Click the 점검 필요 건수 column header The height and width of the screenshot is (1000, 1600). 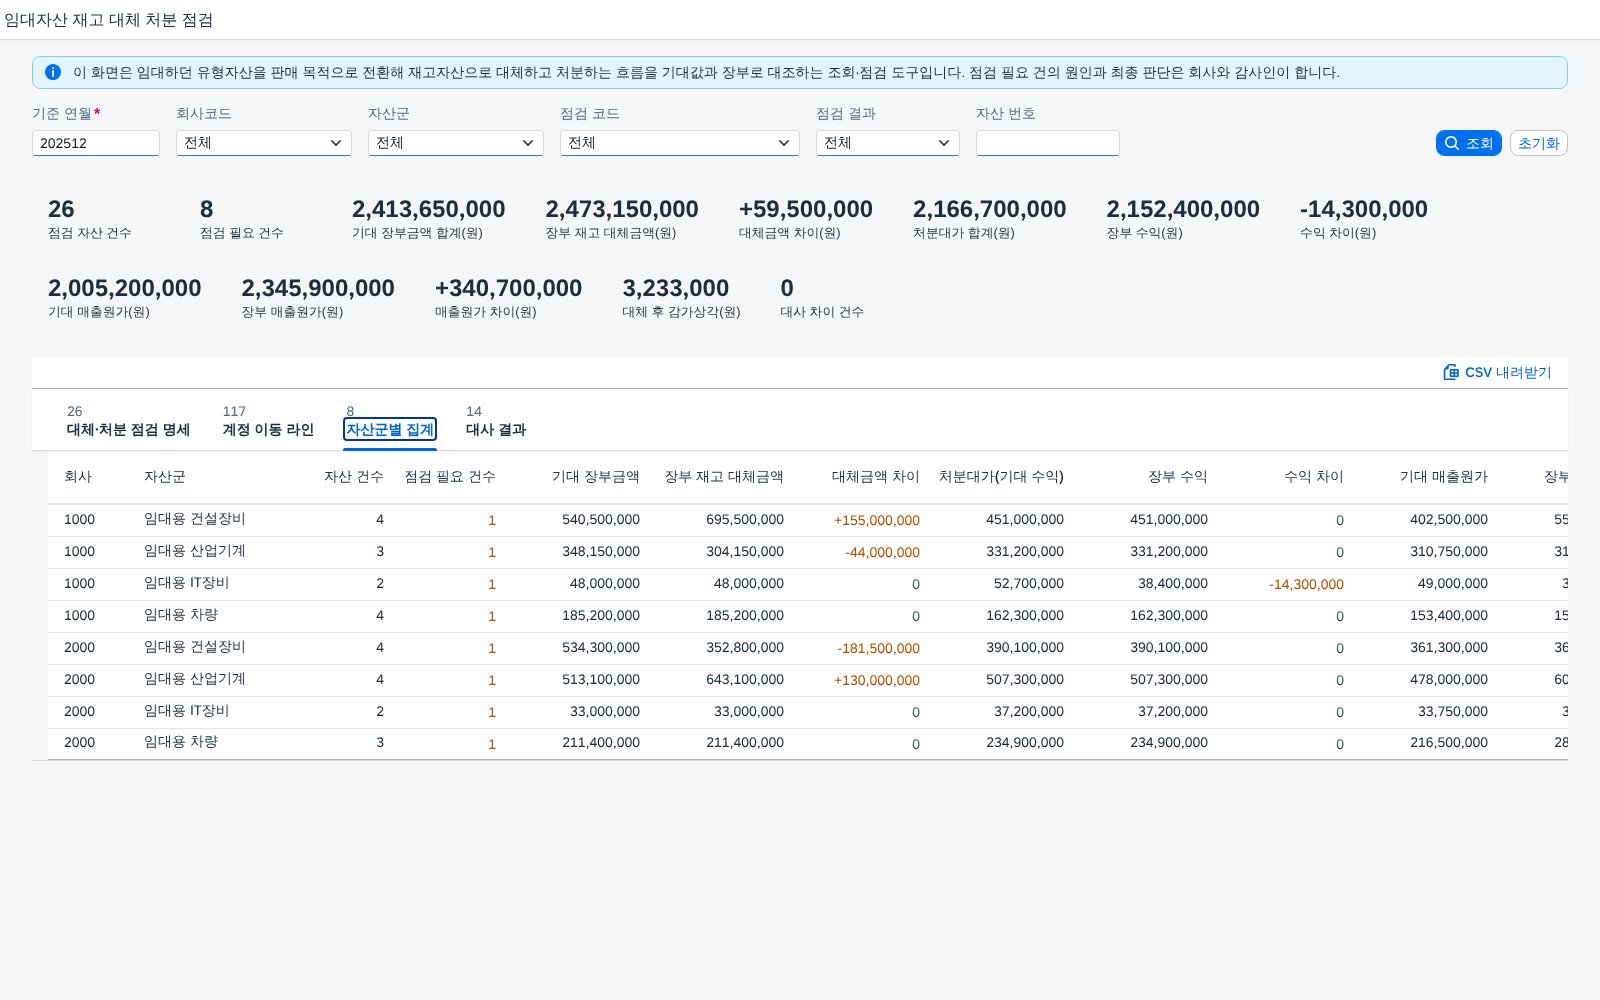click(450, 477)
